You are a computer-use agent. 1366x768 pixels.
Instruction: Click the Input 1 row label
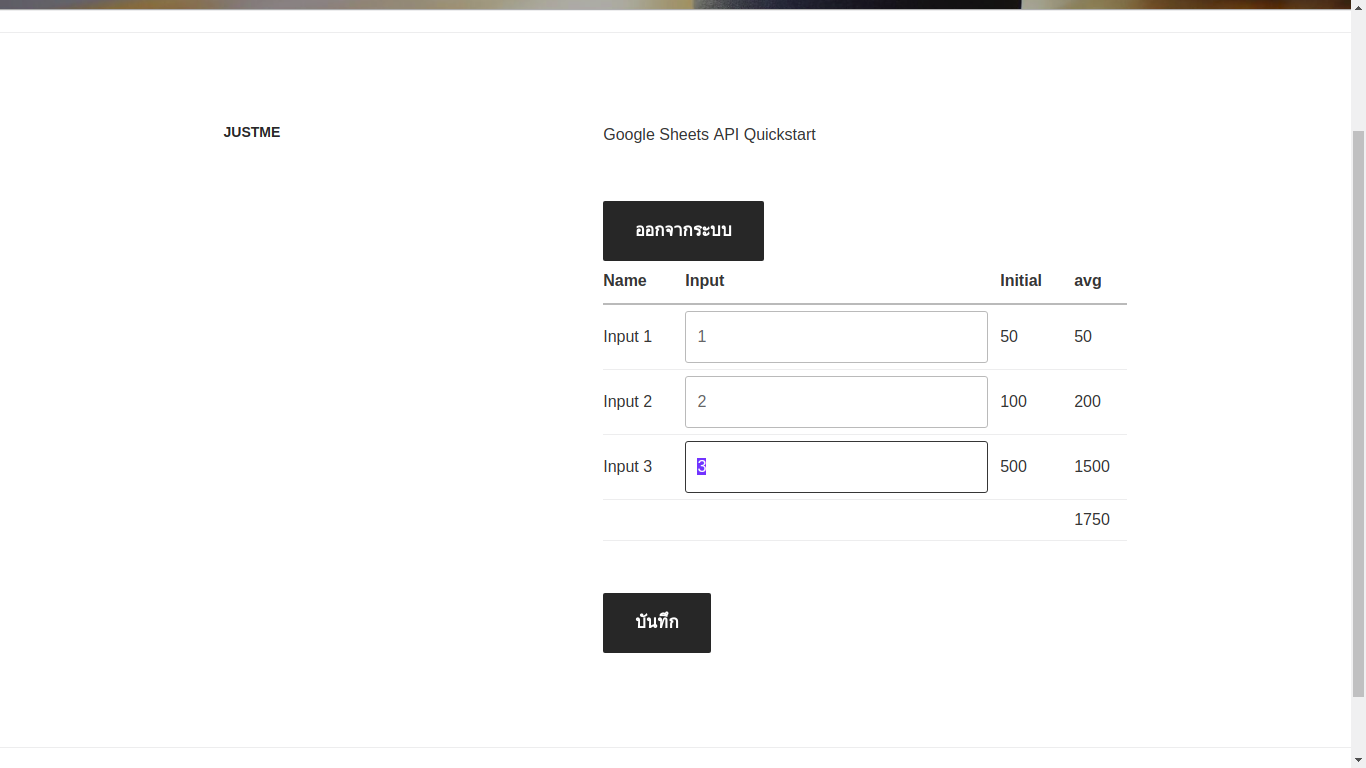click(627, 337)
